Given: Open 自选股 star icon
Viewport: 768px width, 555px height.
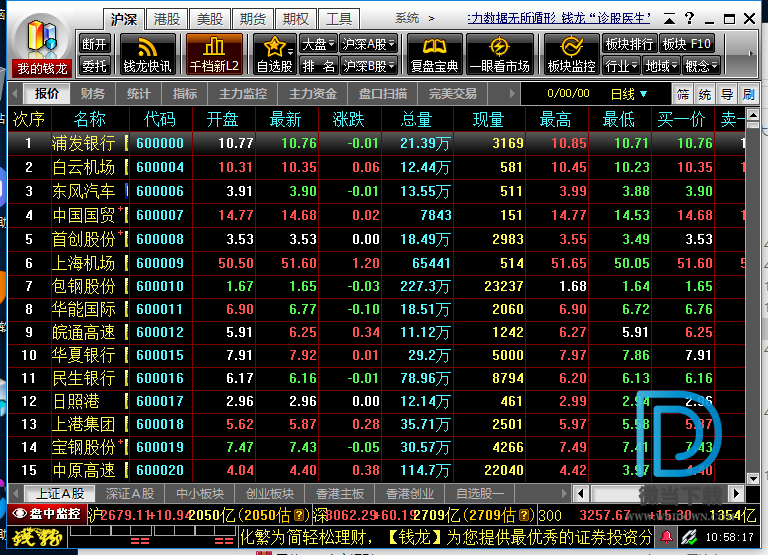Looking at the screenshot, I should click(274, 54).
